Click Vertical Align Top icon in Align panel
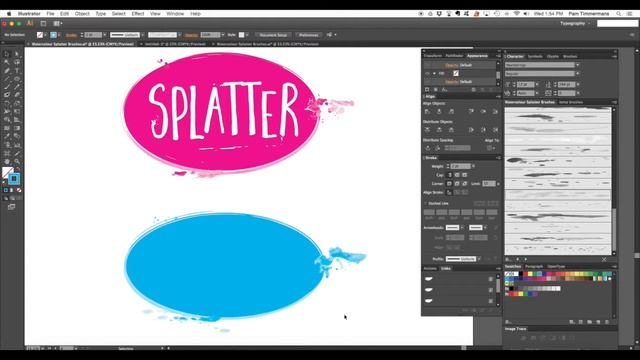 (x=471, y=111)
